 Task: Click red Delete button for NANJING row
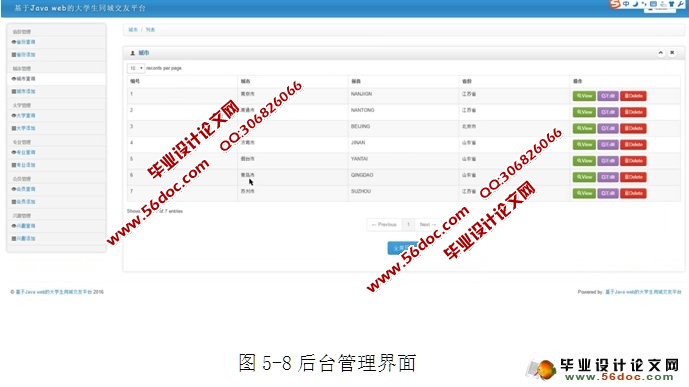[633, 96]
